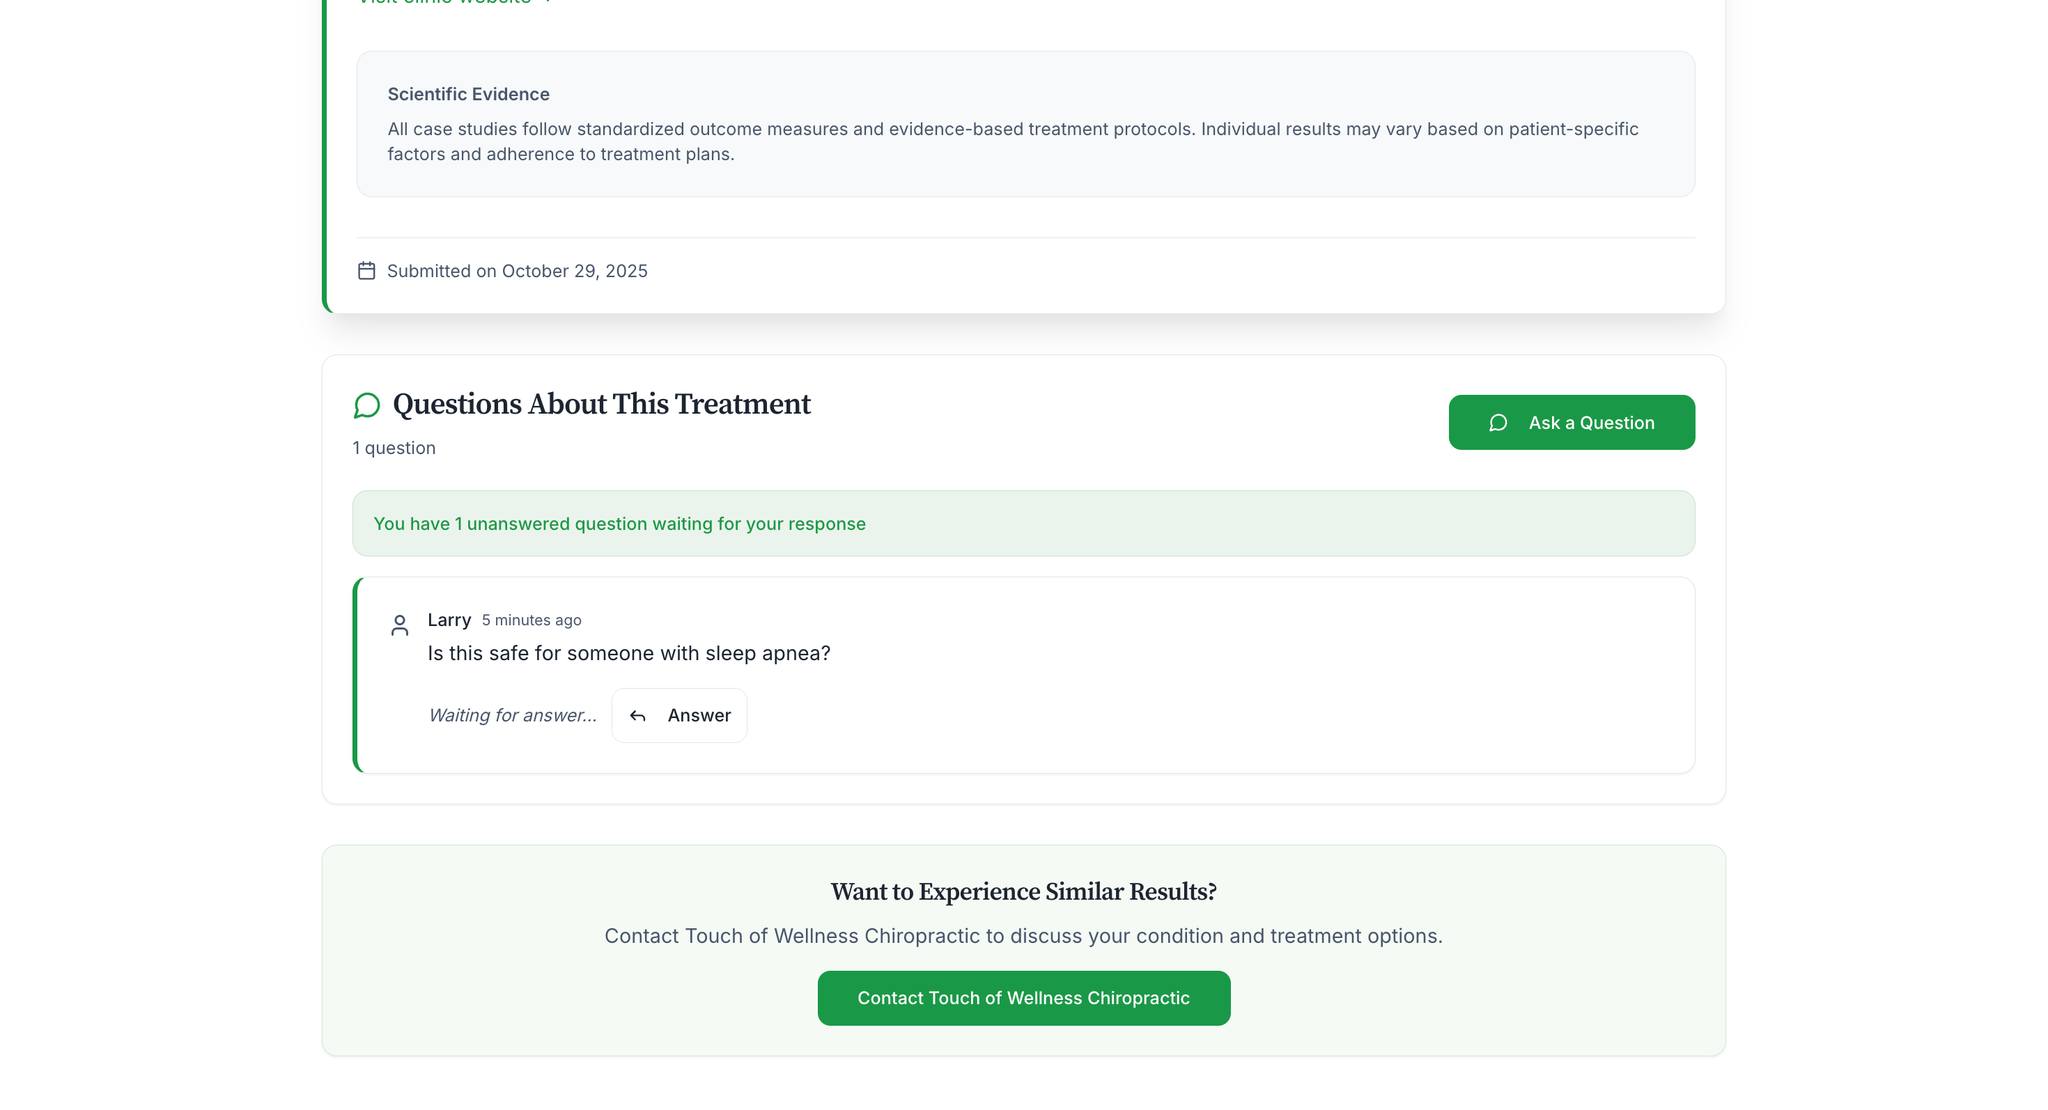Click the Scientific Evidence info box
Viewport: 2048px width, 1110px height.
click(x=1024, y=124)
